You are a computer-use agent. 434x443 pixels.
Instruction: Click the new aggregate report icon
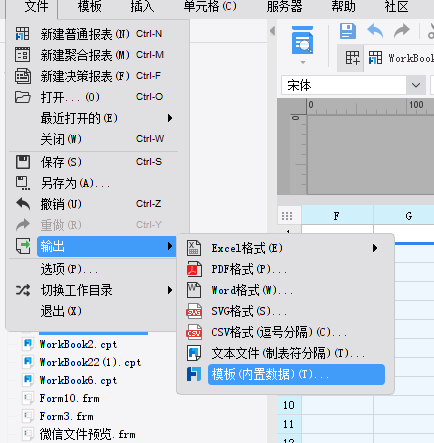[22, 55]
